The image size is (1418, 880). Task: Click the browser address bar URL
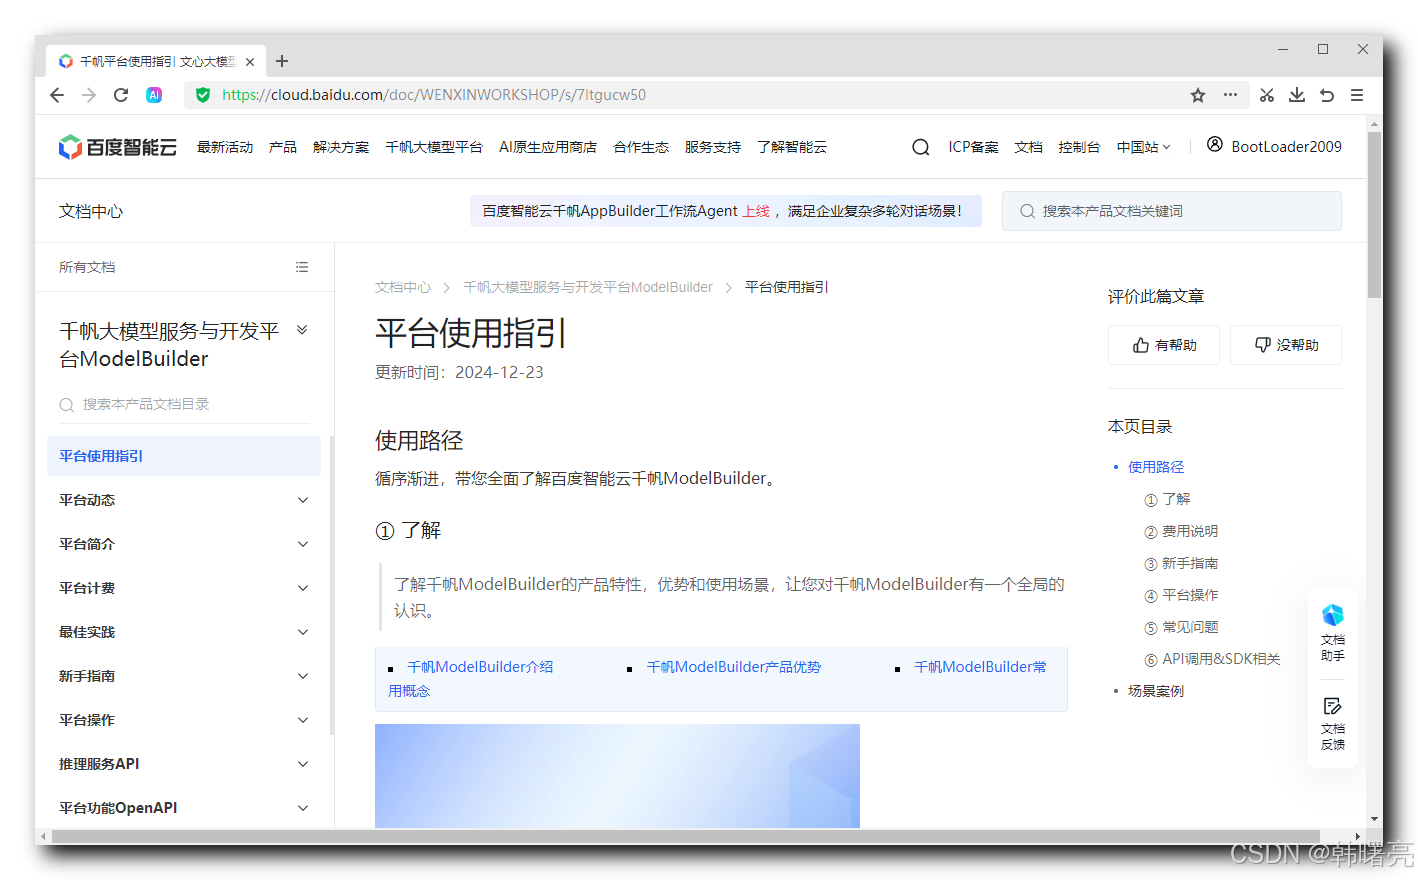[x=434, y=95]
